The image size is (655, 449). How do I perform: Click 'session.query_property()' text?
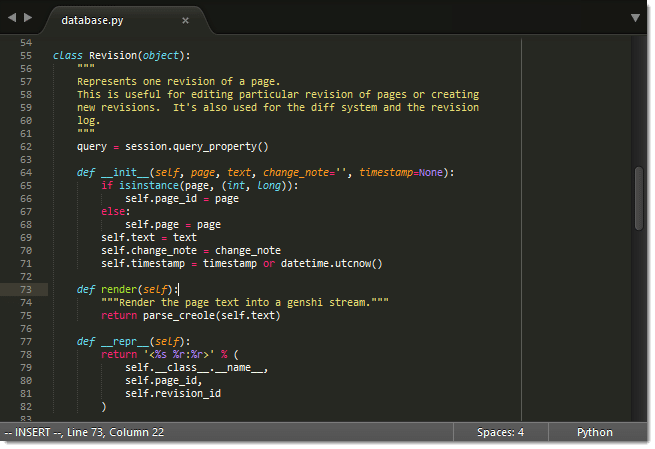pos(196,147)
